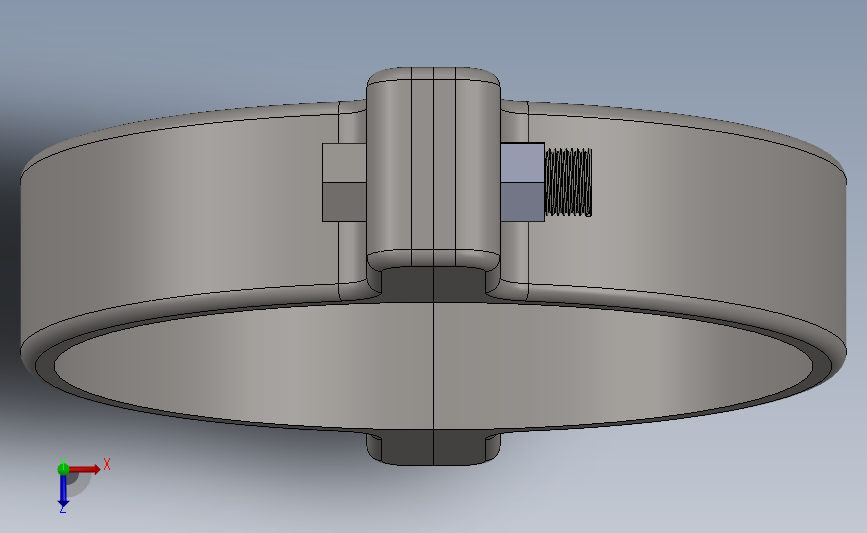The image size is (867, 533).
Task: Select the lower clamp lug under the ring
Action: 434,448
